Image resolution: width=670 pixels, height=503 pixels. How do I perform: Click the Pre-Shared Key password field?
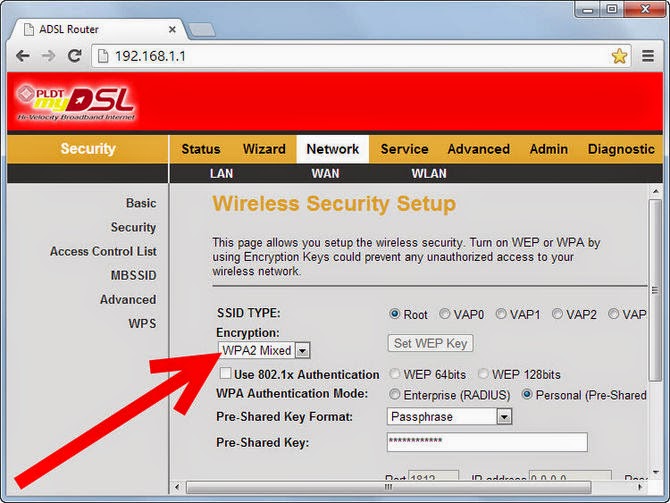[x=487, y=442]
